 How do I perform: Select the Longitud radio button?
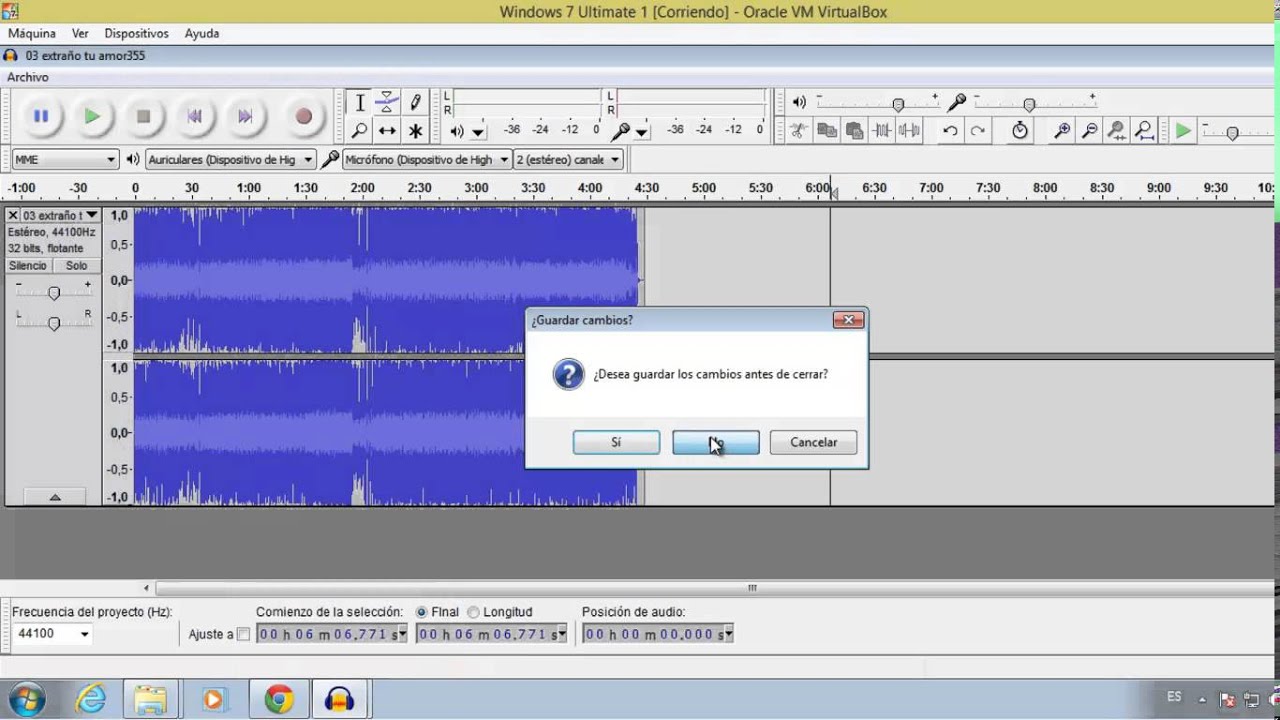(x=473, y=612)
